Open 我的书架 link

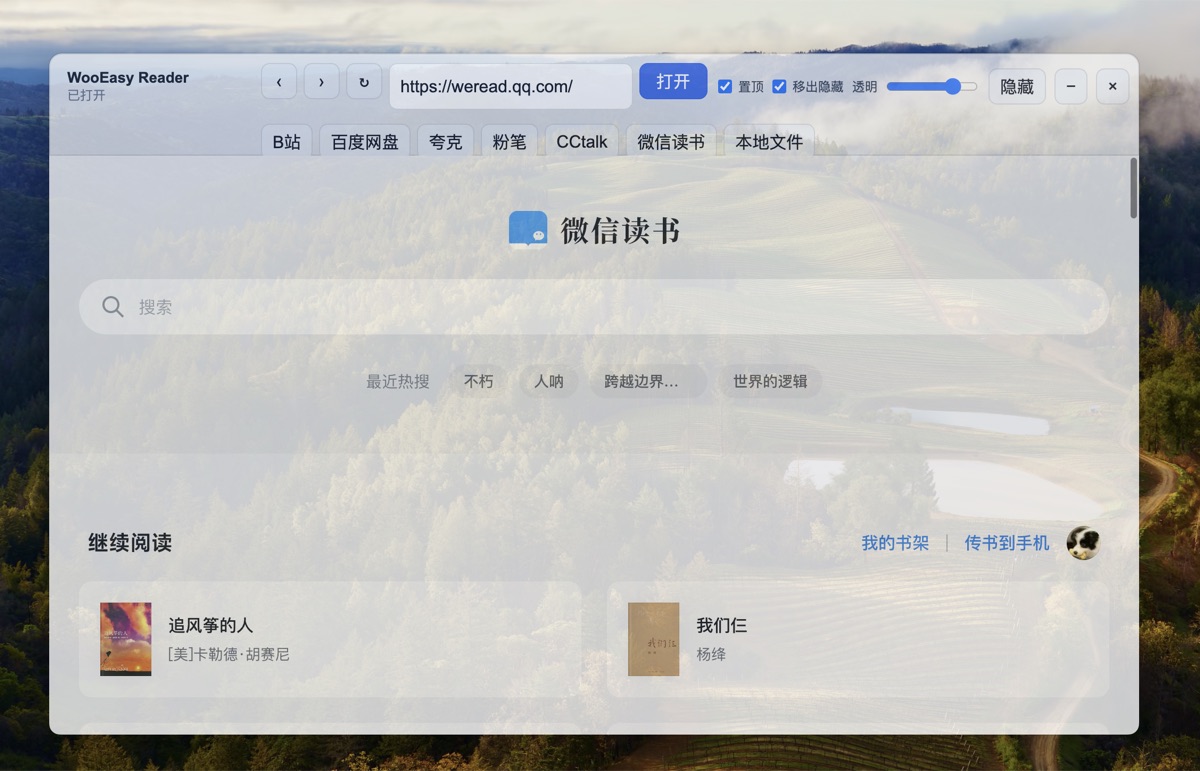click(895, 543)
